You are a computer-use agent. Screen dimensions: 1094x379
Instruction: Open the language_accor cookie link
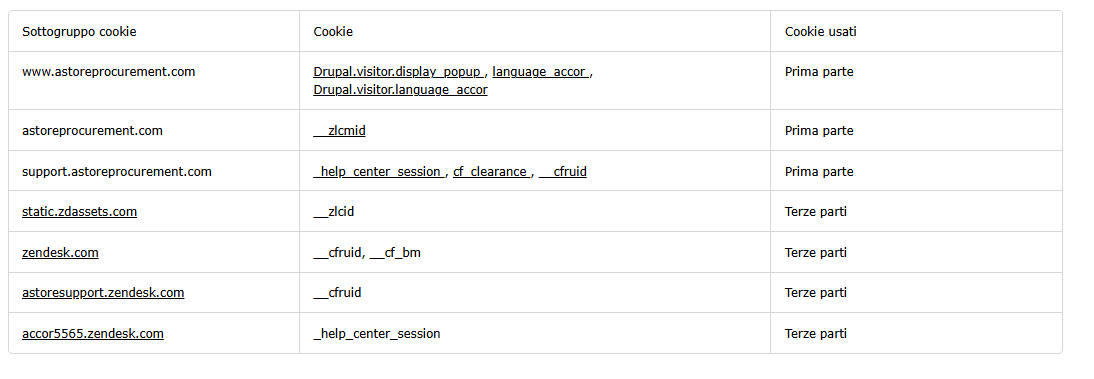click(x=541, y=72)
